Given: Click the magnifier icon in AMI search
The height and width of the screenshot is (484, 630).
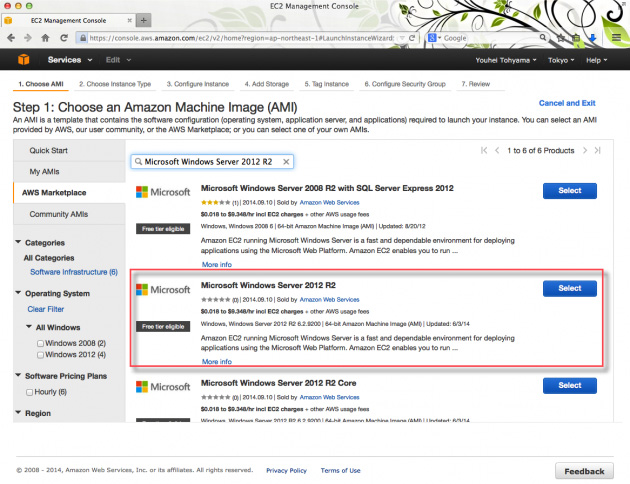Looking at the screenshot, I should pos(138,161).
